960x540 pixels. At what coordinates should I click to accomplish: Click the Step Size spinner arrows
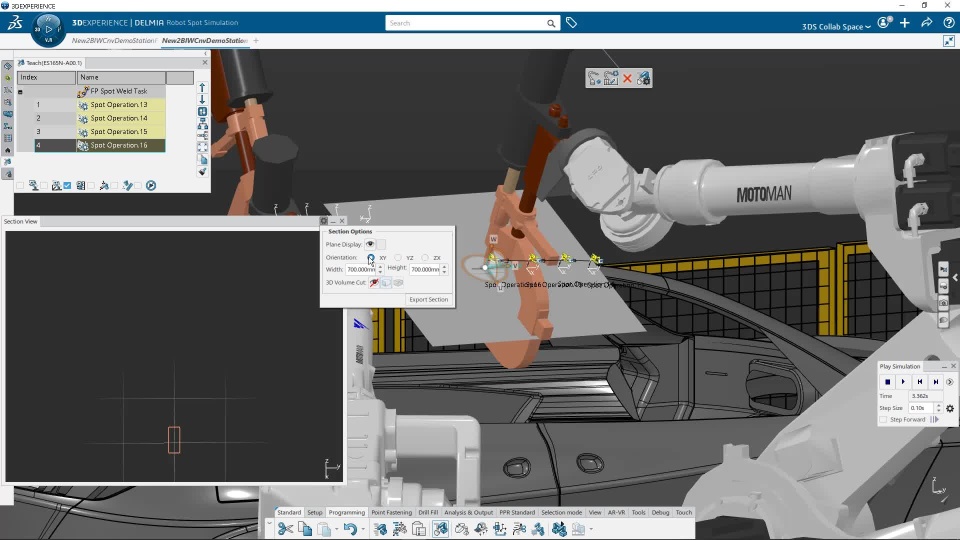[x=939, y=408]
